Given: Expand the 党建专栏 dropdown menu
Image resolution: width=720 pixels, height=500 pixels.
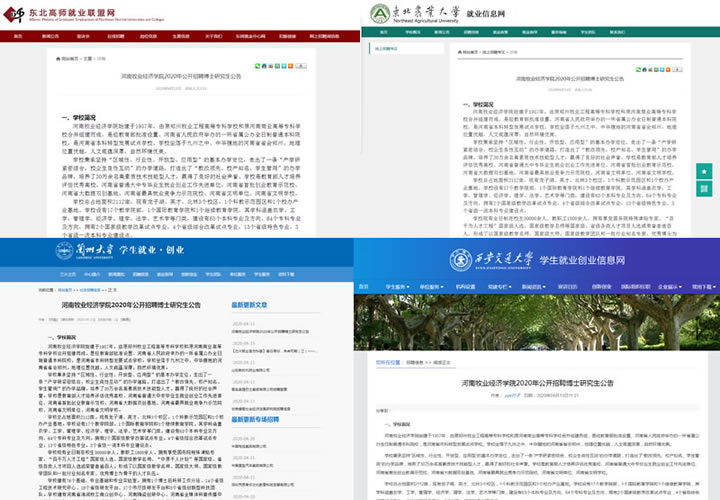Looking at the screenshot, I should pos(500,287).
